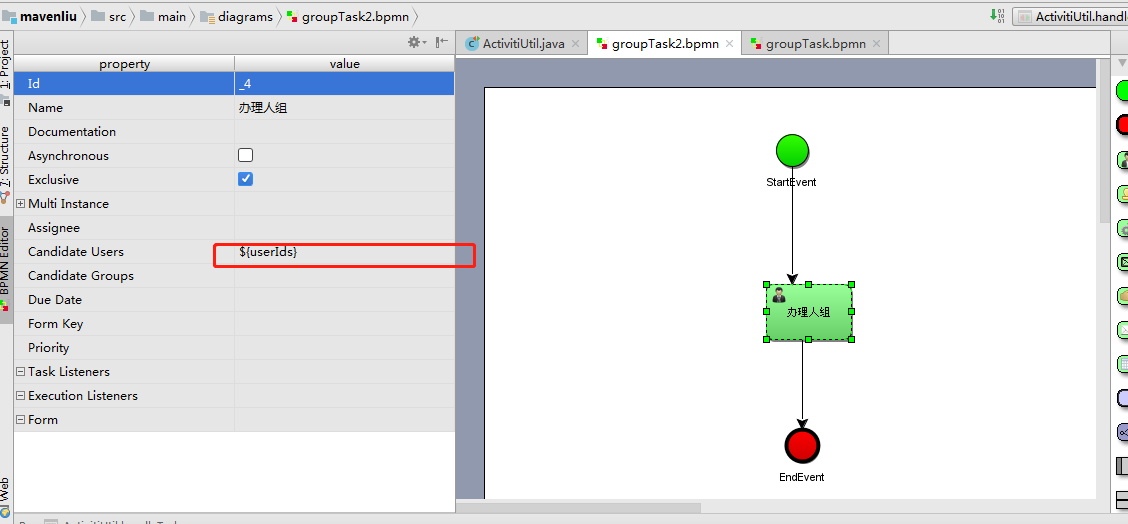Select the Documentation property row
The width and height of the screenshot is (1128, 524).
(x=235, y=132)
